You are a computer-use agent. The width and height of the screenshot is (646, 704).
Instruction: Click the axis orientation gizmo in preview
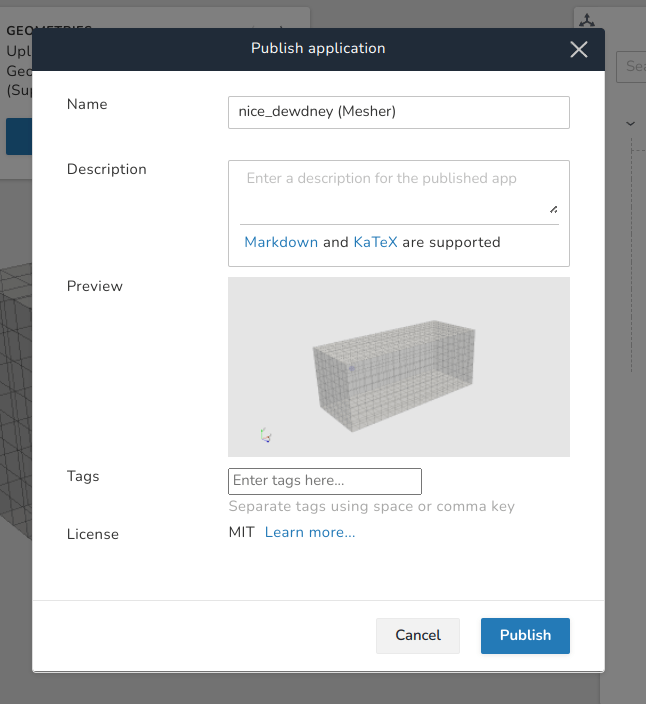click(265, 435)
